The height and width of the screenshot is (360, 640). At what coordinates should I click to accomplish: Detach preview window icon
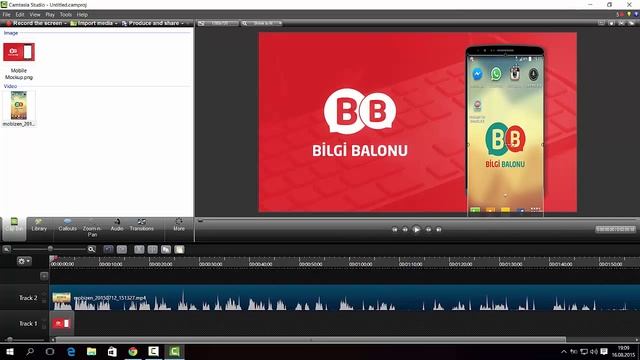(x=631, y=23)
